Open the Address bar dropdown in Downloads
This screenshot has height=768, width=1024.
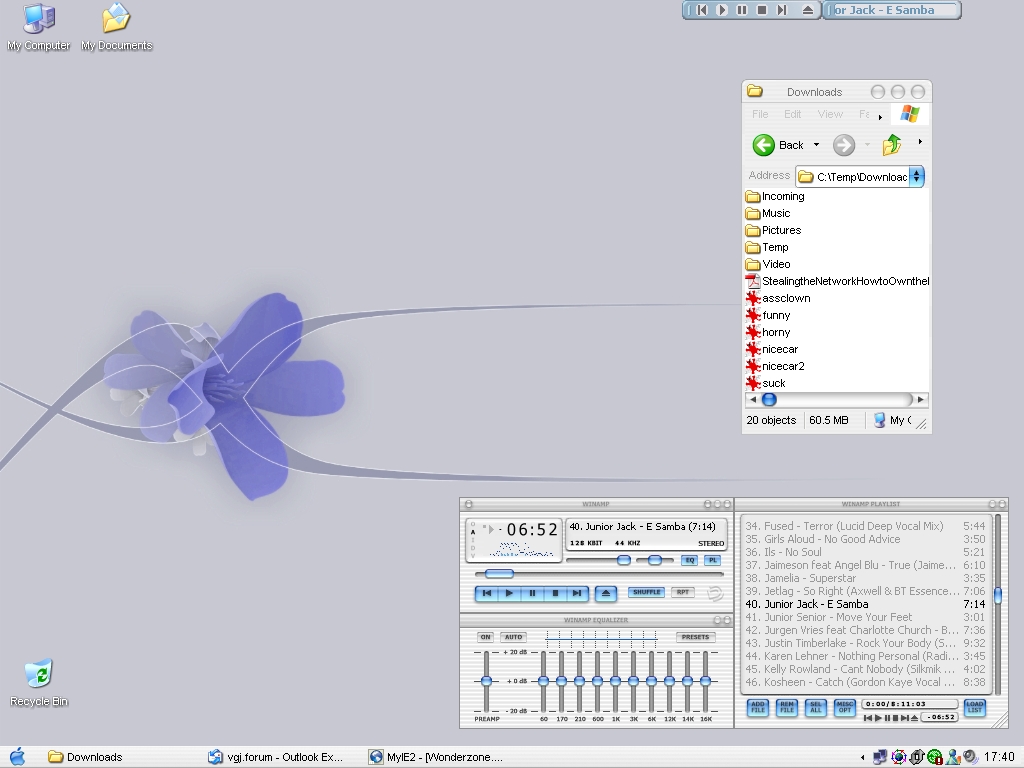(917, 176)
